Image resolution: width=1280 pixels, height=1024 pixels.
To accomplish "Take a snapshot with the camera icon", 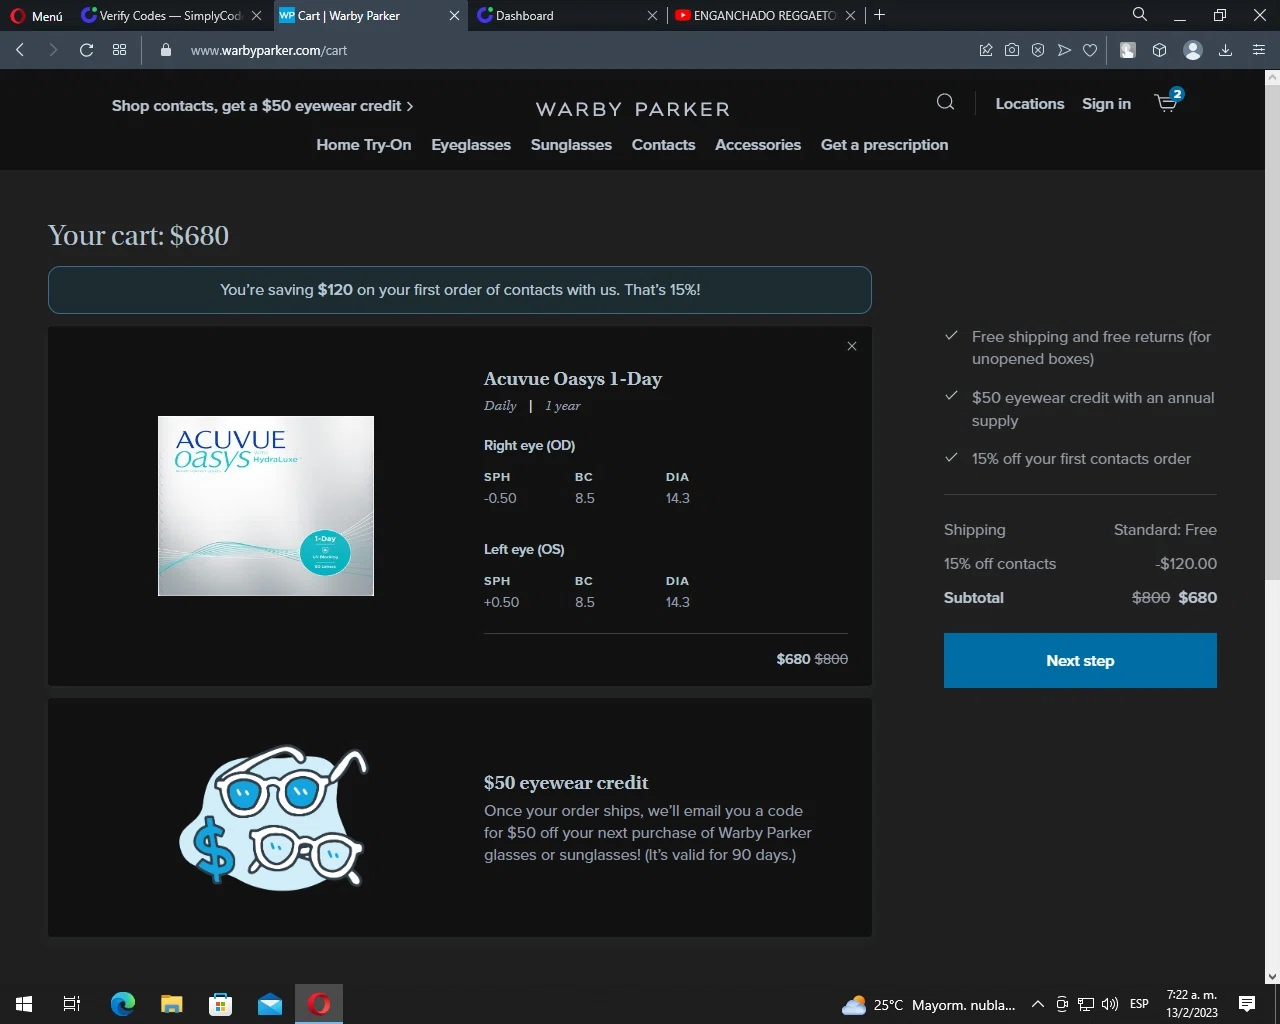I will pyautogui.click(x=1012, y=50).
